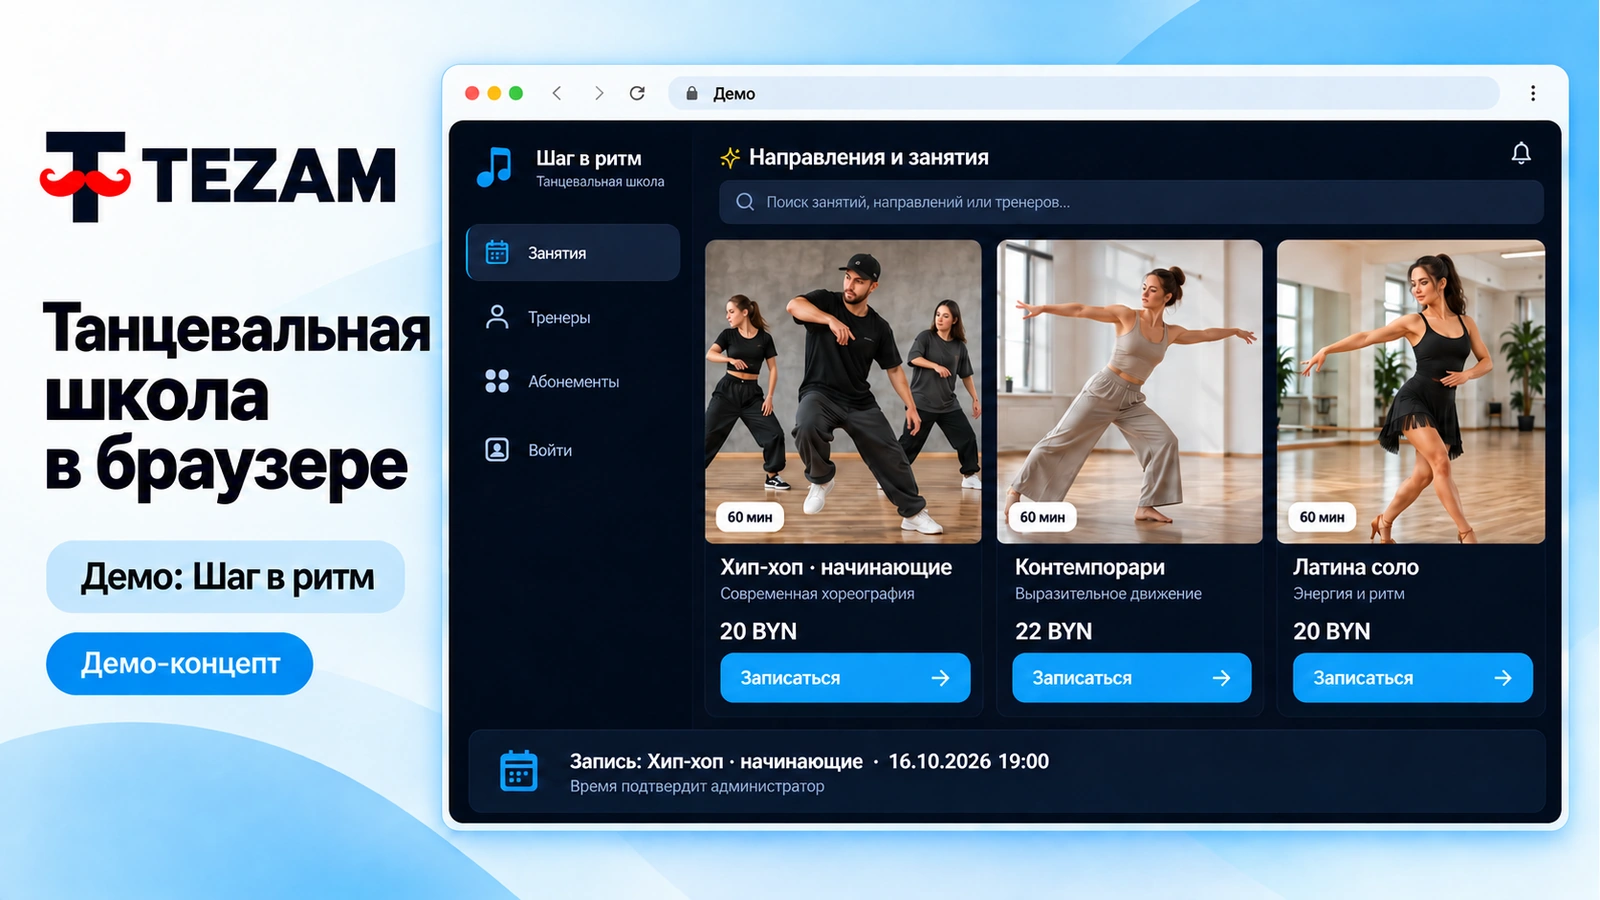Viewport: 1600px width, 900px height.
Task: Open the Латина соло dancer photo
Action: (x=1411, y=391)
